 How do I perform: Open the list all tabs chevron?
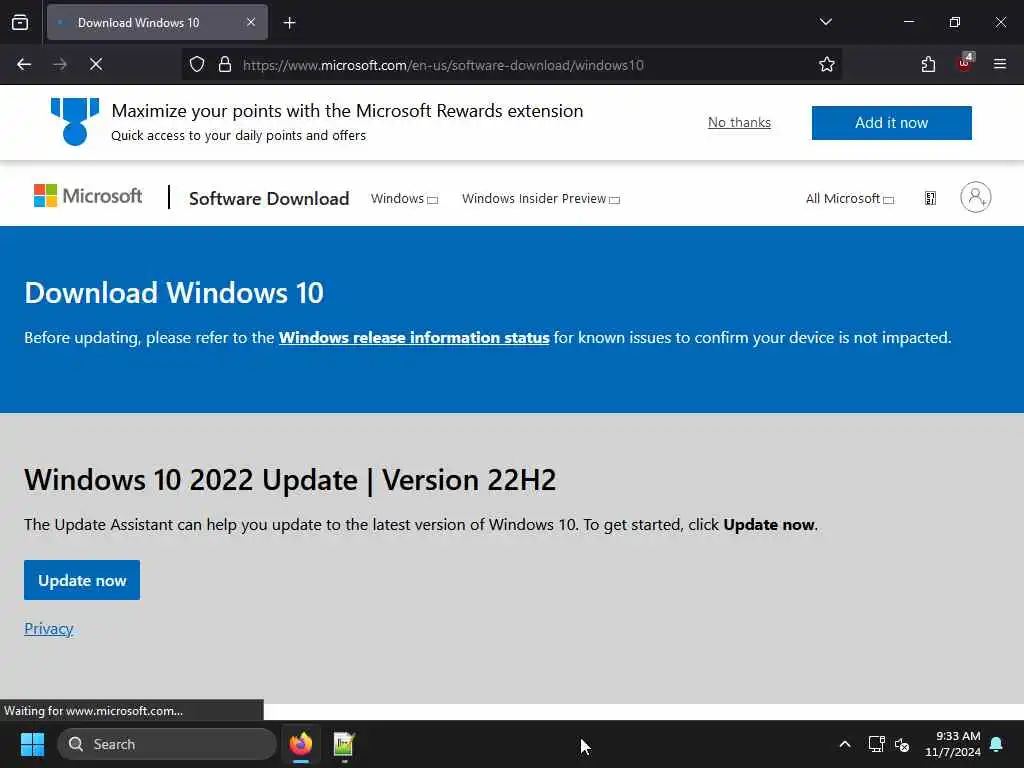[825, 22]
